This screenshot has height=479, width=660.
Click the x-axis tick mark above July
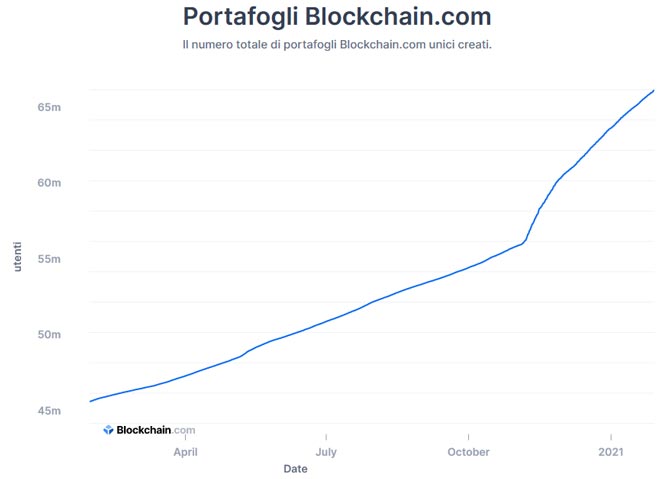point(326,438)
